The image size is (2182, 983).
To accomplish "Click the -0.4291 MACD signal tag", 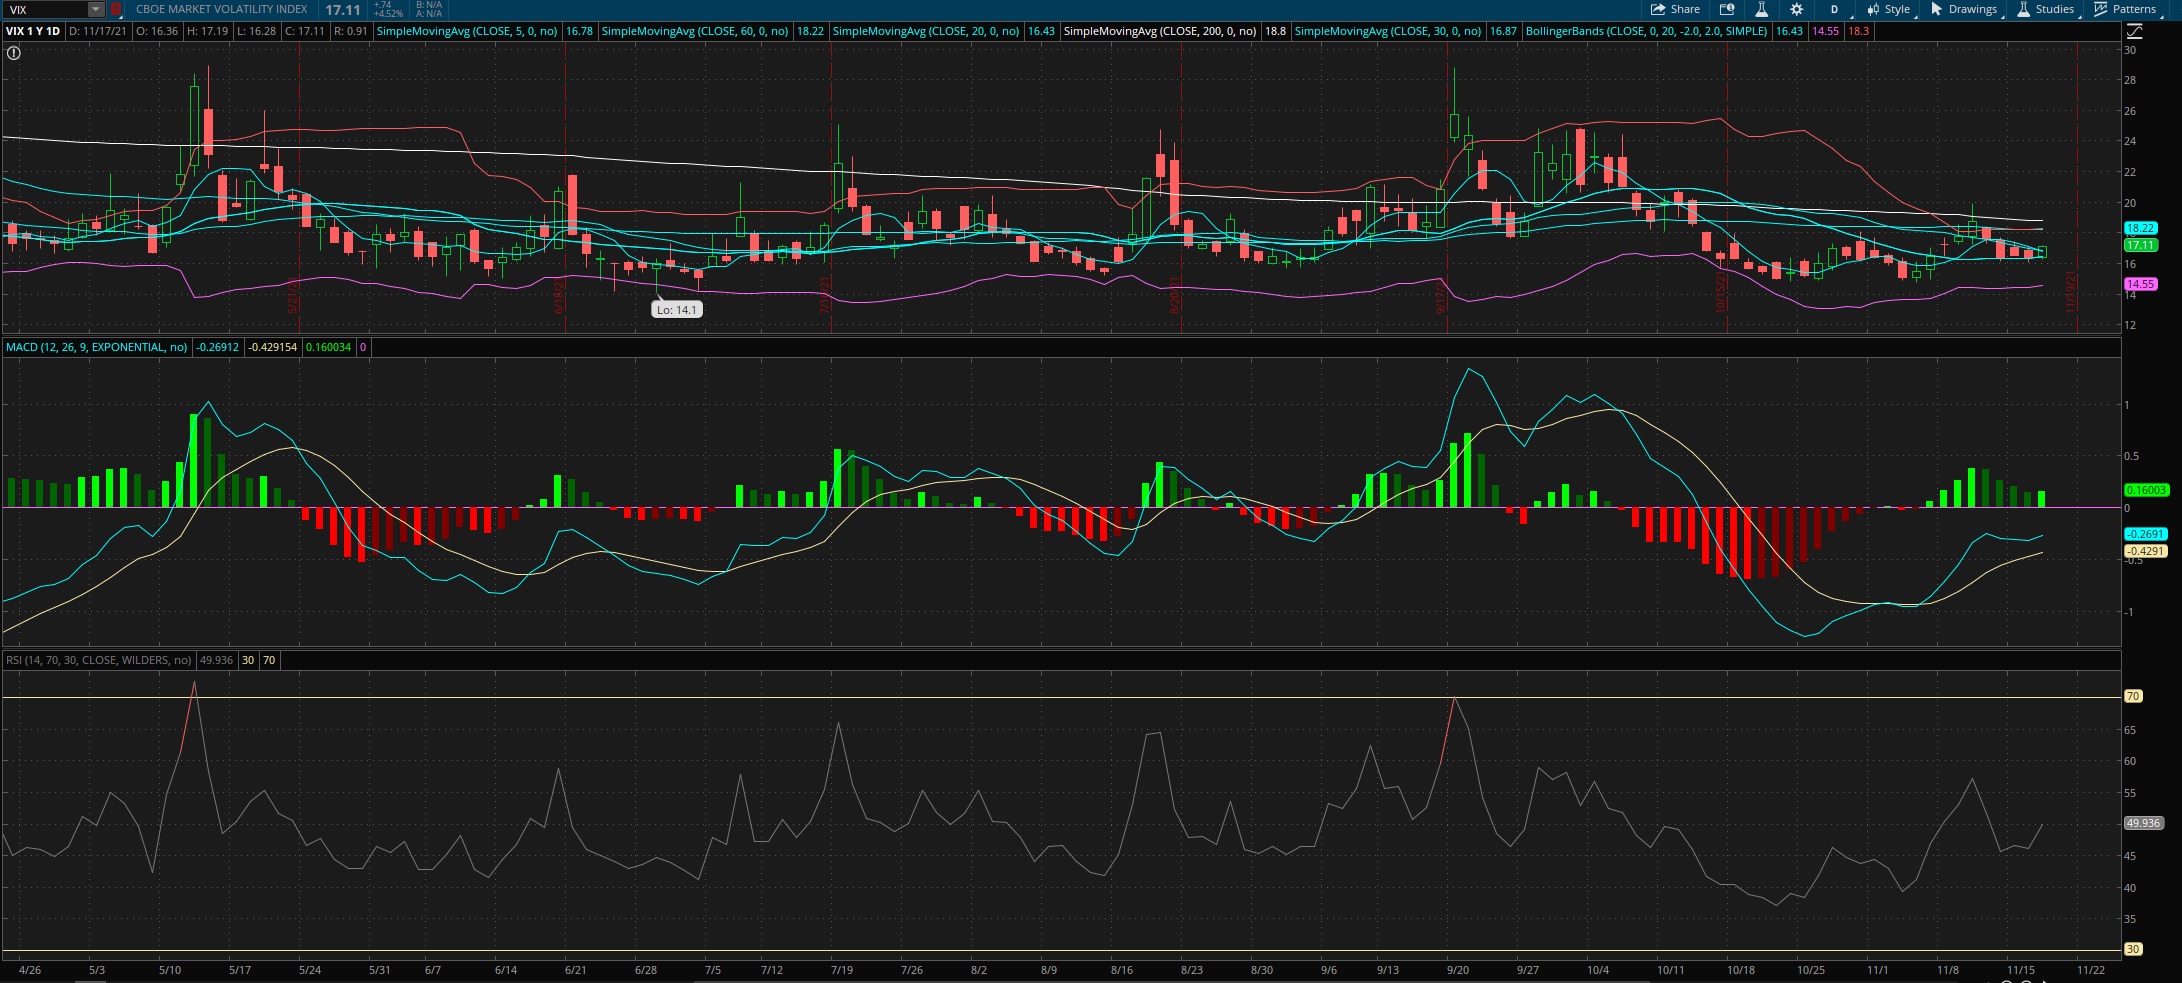I will tap(2145, 551).
